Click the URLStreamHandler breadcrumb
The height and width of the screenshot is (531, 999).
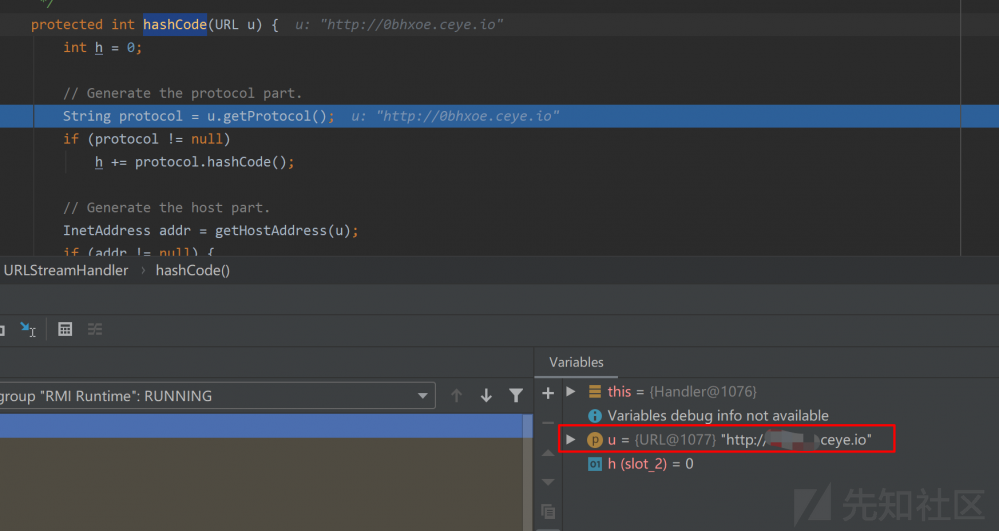66,270
